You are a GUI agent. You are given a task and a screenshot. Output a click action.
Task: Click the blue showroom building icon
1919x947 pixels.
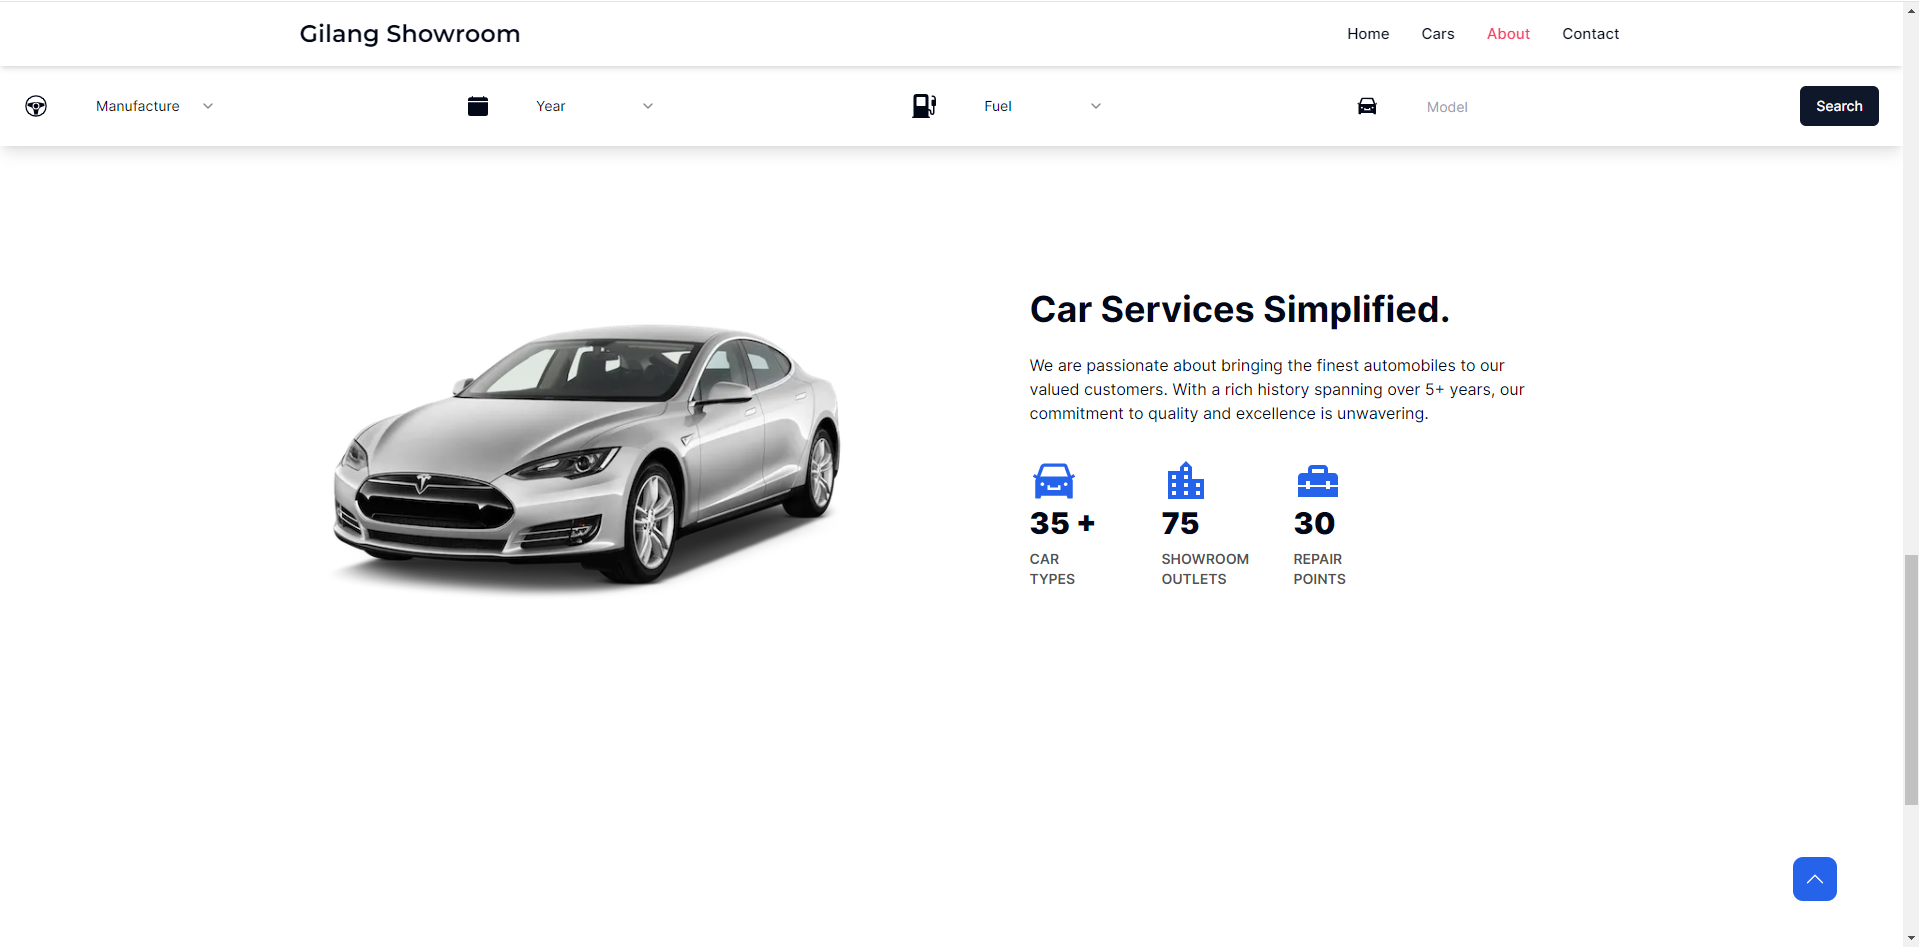point(1185,481)
